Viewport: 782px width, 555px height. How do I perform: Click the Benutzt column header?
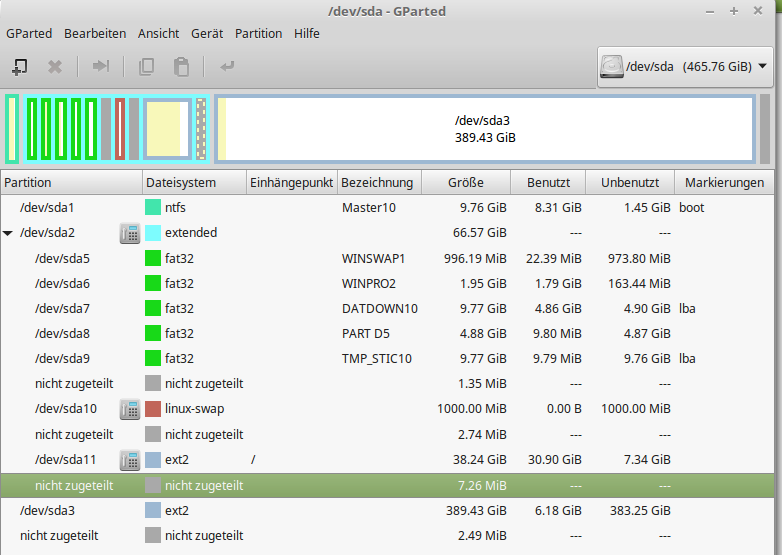[x=548, y=183]
